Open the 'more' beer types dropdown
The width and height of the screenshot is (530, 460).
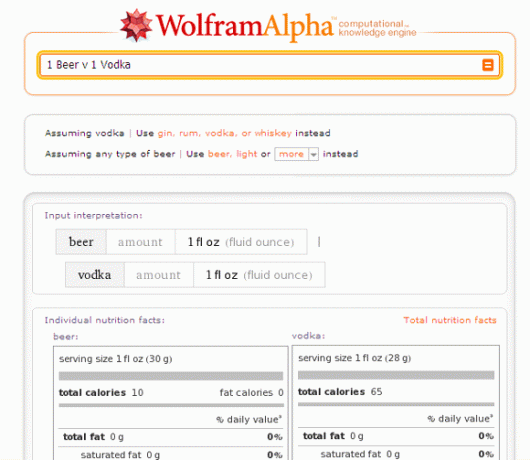(x=296, y=154)
